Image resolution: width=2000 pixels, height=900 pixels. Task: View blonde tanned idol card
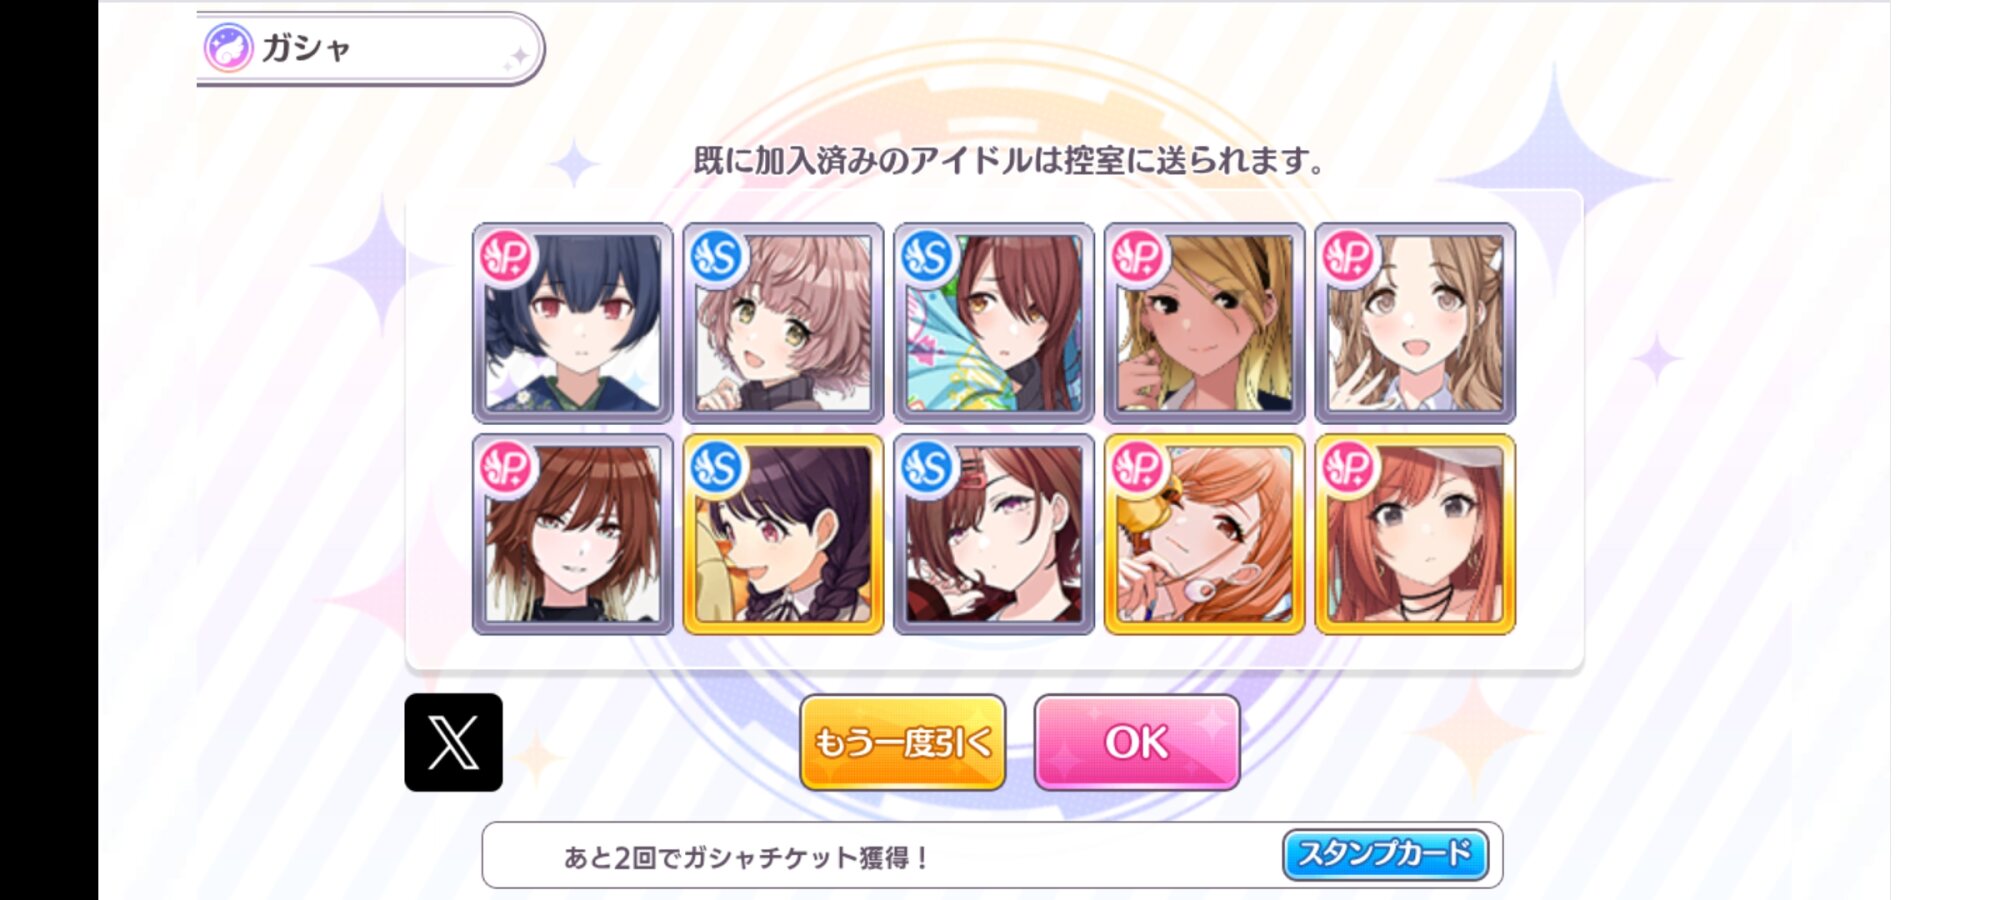point(1204,323)
